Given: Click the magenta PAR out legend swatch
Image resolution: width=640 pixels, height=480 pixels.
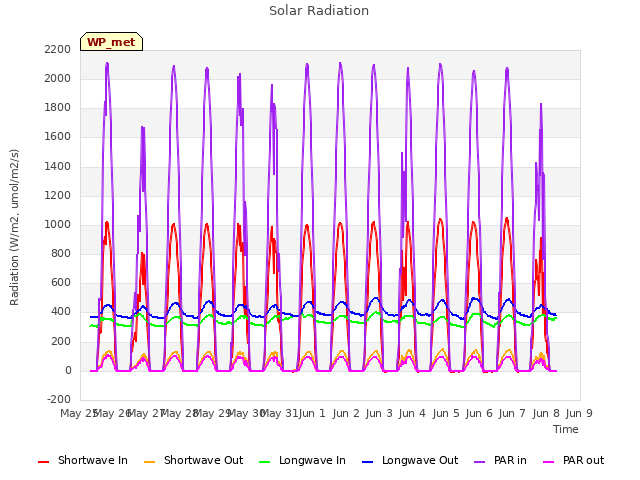Looking at the screenshot, I should 549,462.
